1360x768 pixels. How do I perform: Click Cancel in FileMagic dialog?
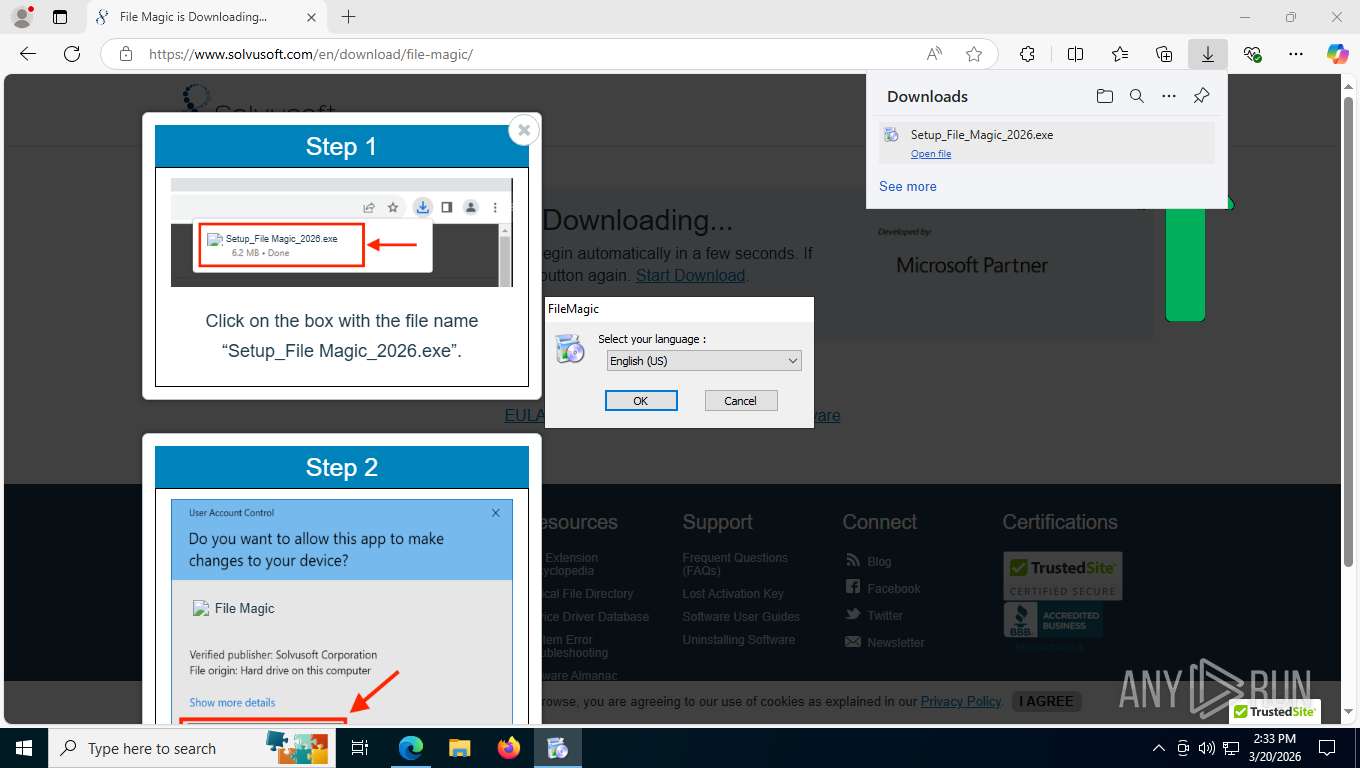coord(741,400)
